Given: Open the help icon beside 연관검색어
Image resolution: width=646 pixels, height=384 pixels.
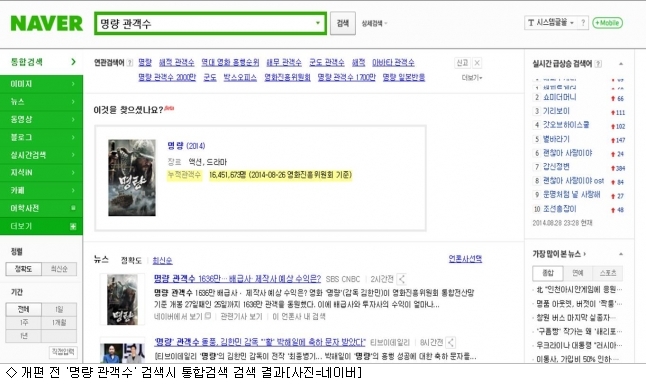Looking at the screenshot, I should [130, 63].
